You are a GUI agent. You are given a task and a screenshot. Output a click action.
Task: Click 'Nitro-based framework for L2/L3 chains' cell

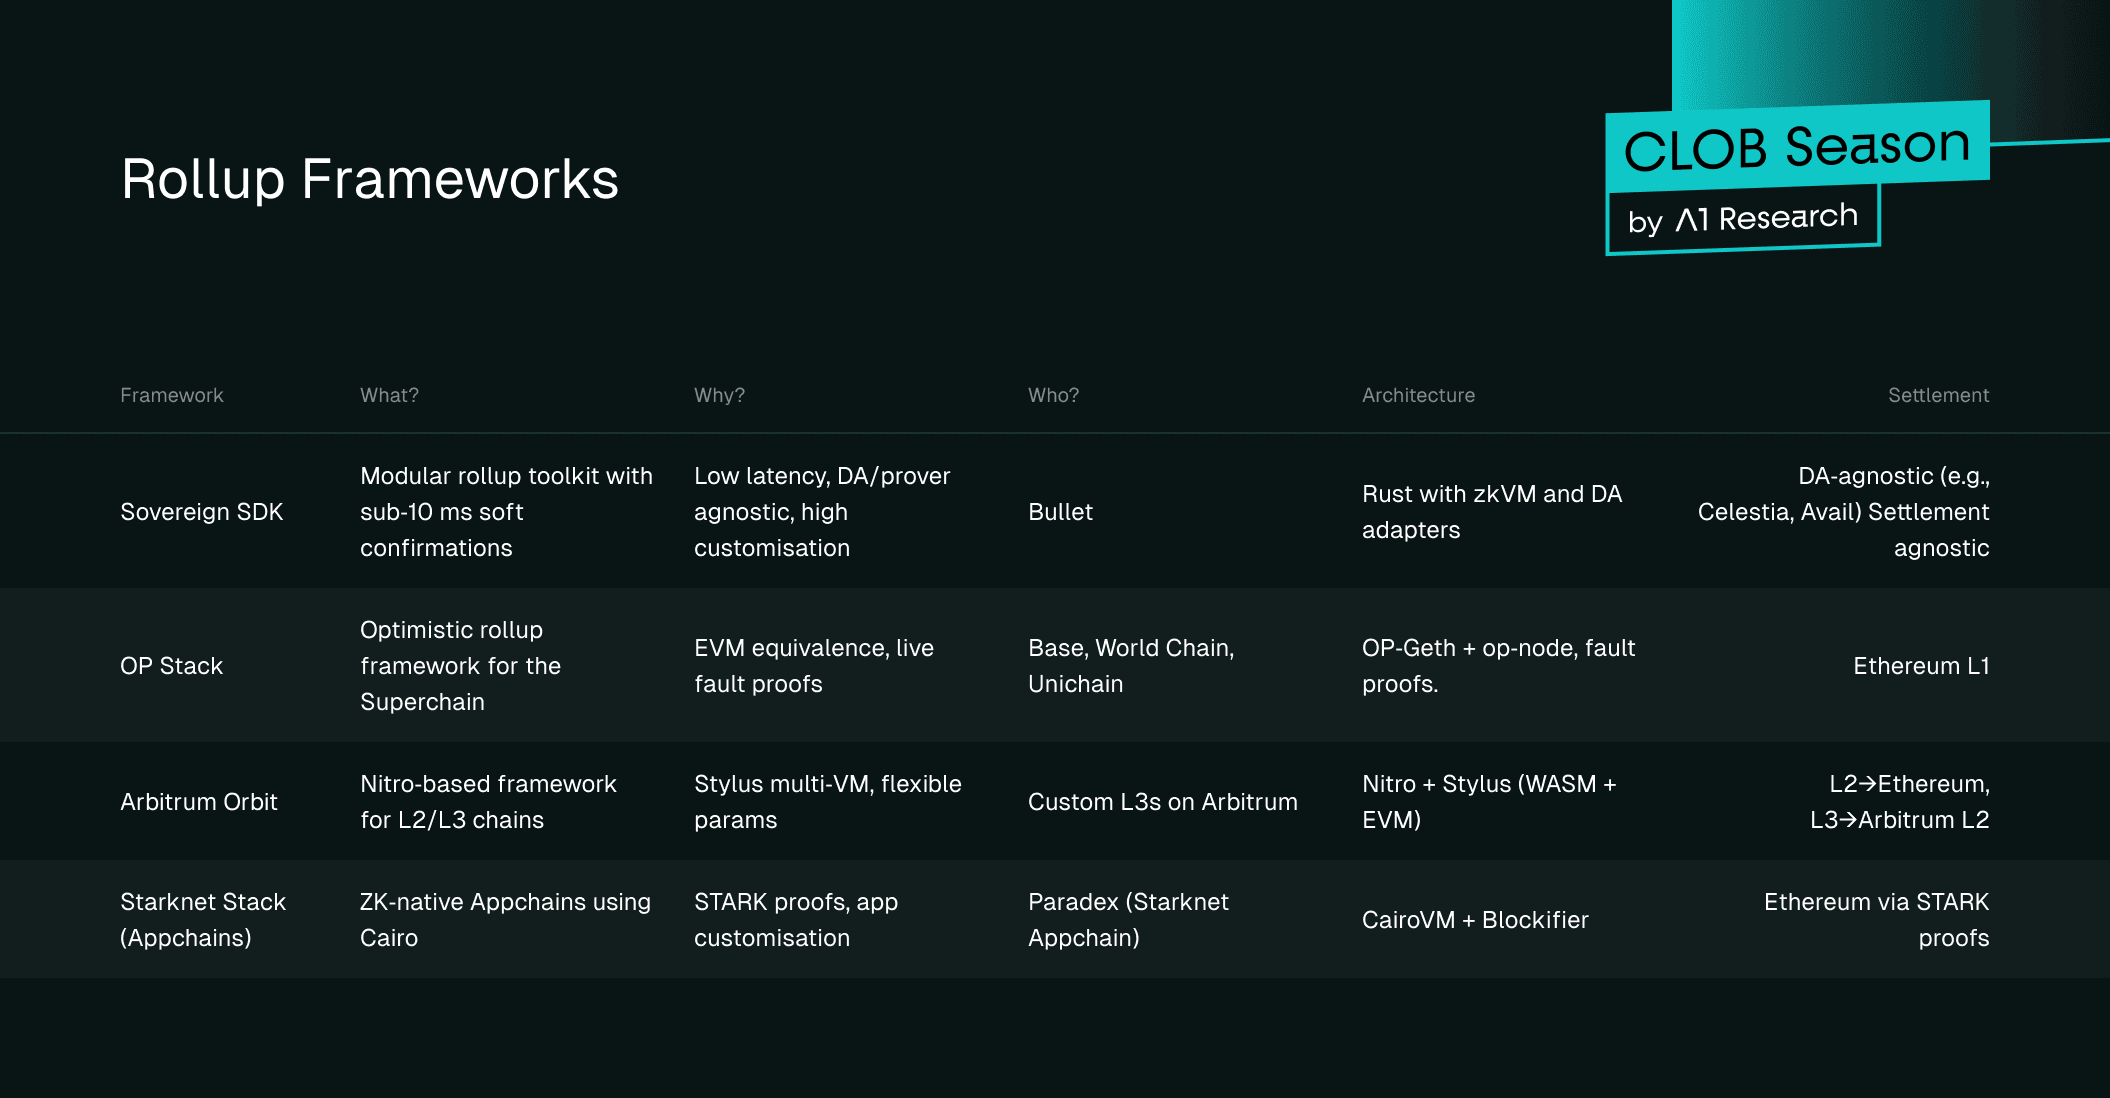(x=488, y=802)
